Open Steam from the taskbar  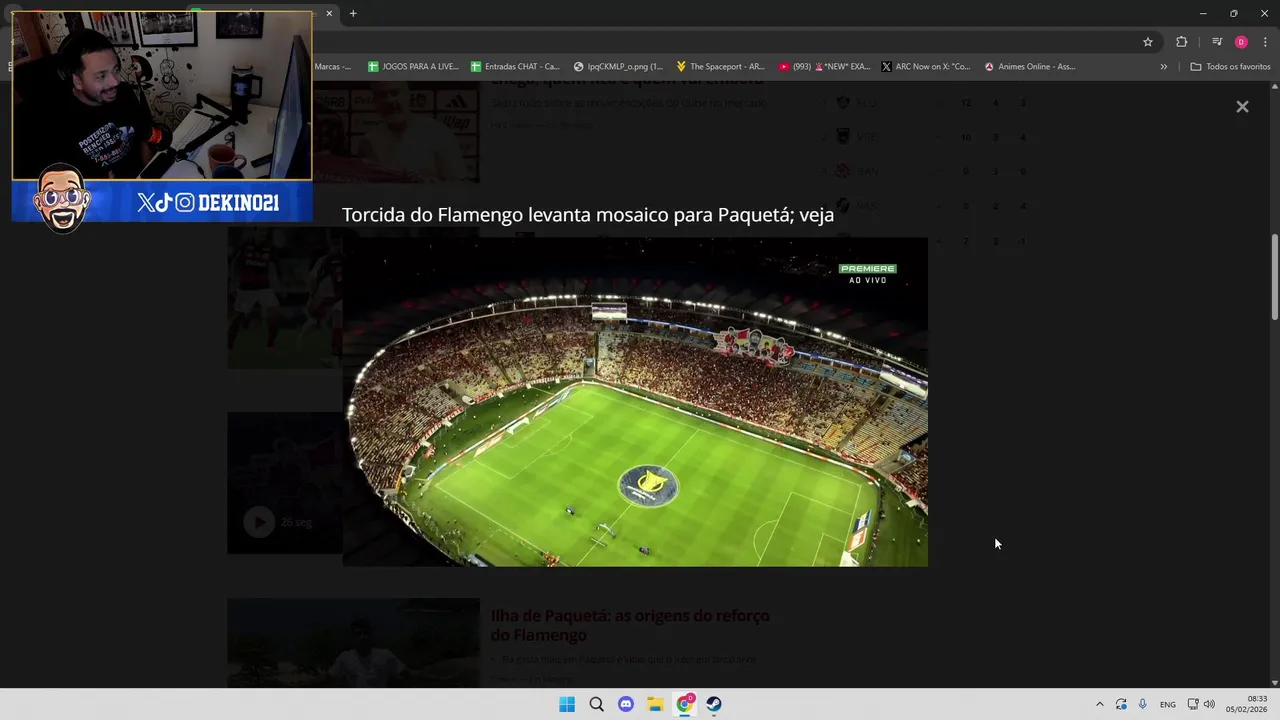714,704
